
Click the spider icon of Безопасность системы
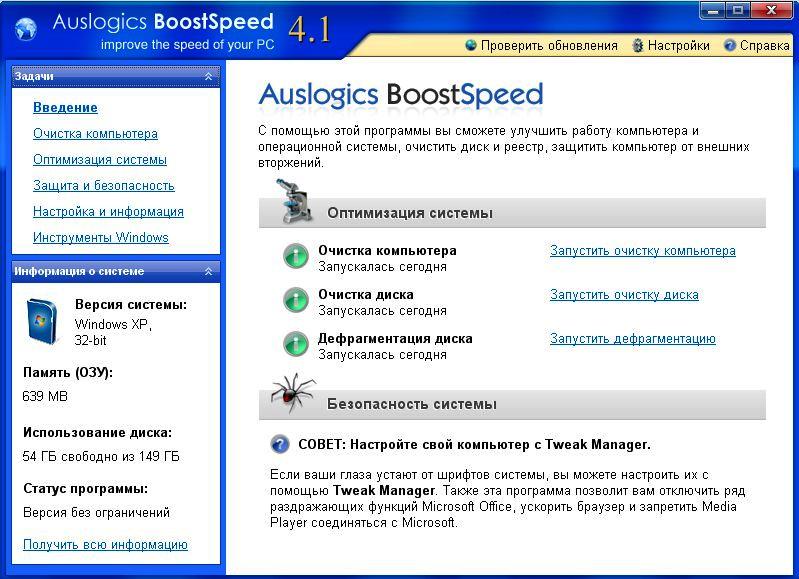(292, 393)
